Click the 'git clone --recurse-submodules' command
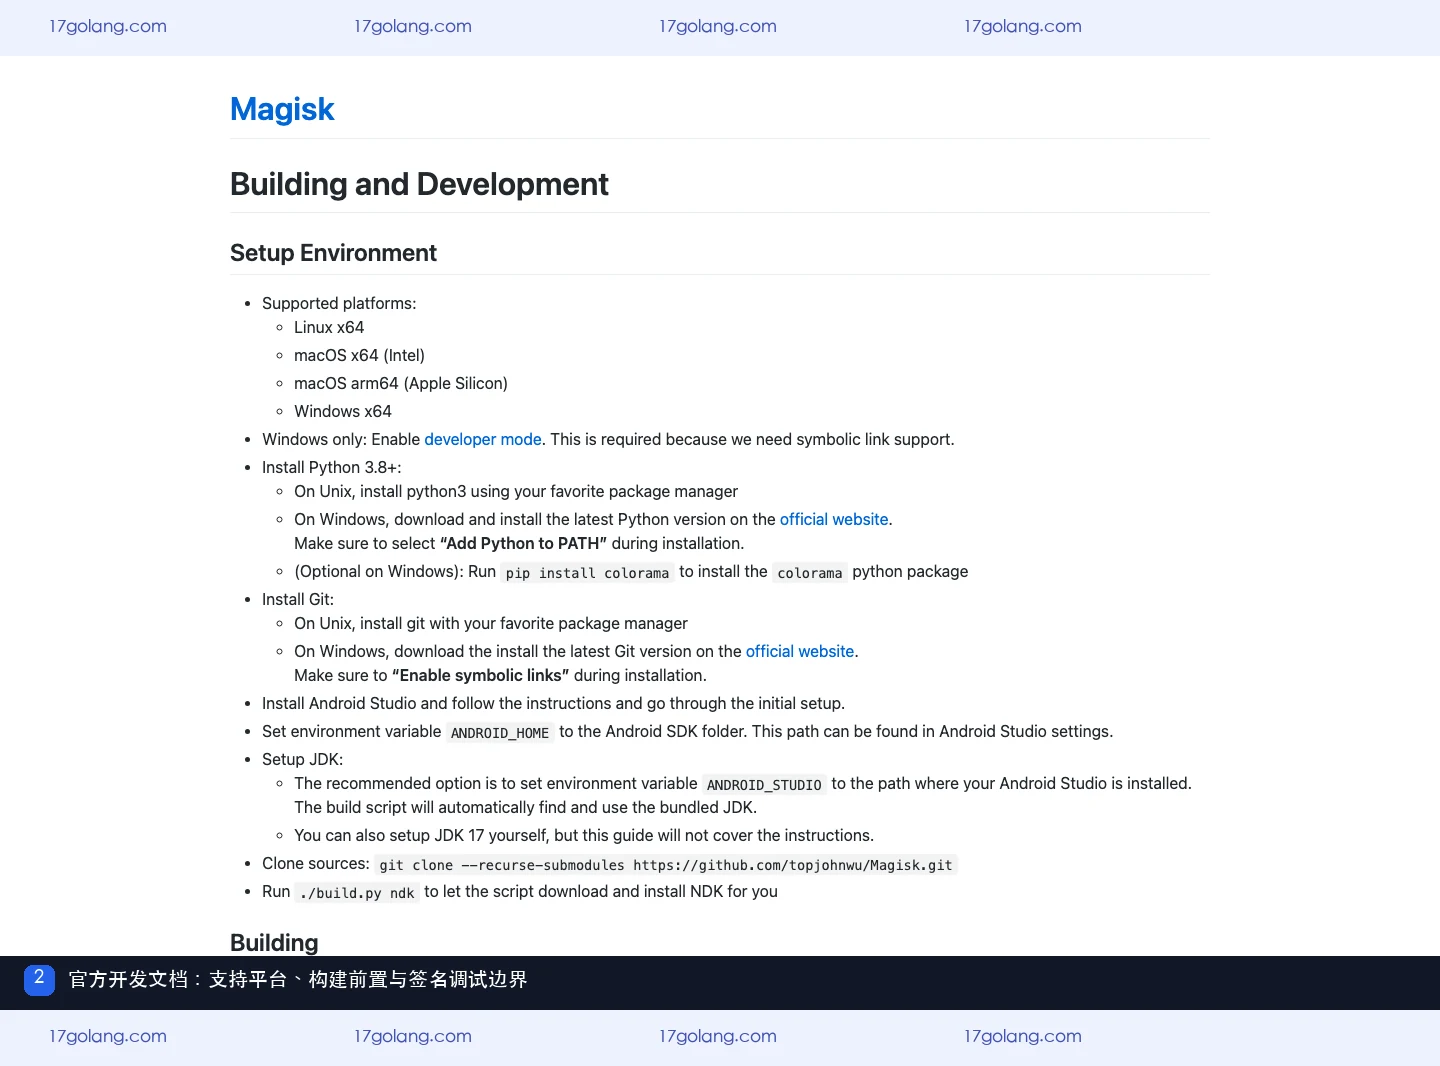 coord(666,864)
